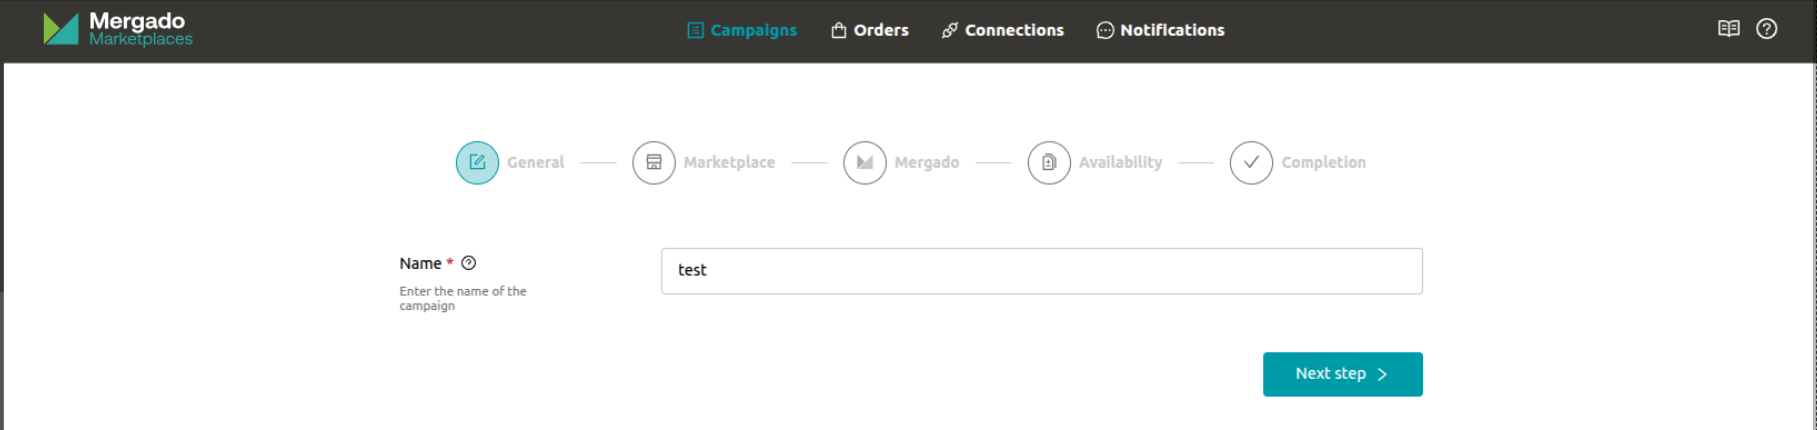Select the Availability step circle icon
This screenshot has width=1817, height=430.
coord(1049,162)
